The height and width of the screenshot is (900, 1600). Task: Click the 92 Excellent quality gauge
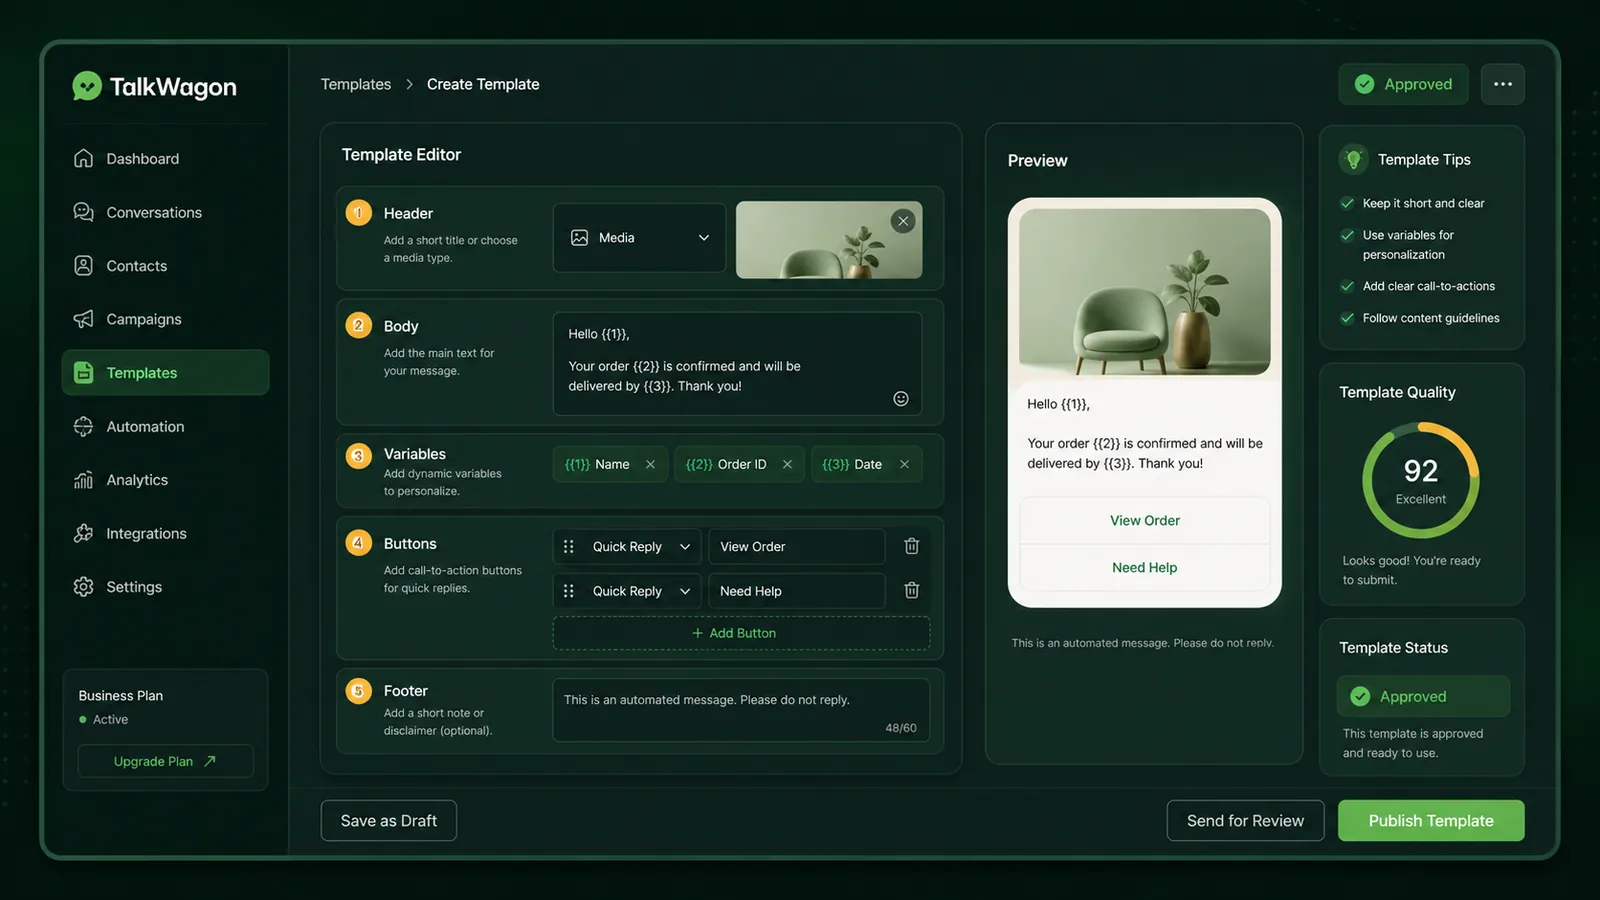1421,480
